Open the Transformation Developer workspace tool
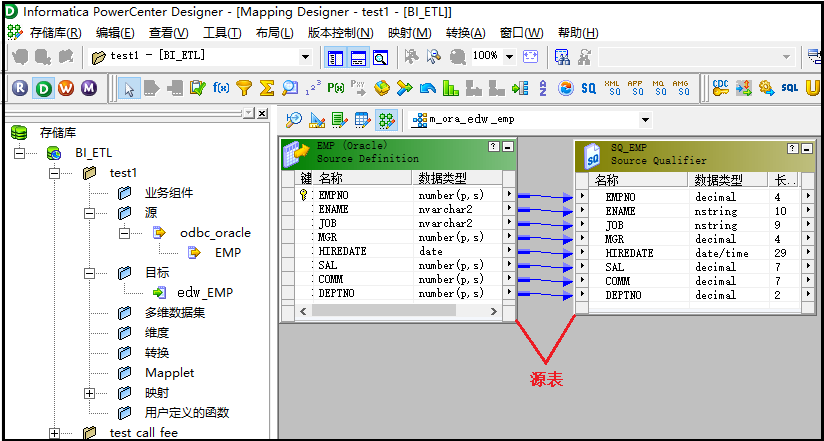 [340, 120]
